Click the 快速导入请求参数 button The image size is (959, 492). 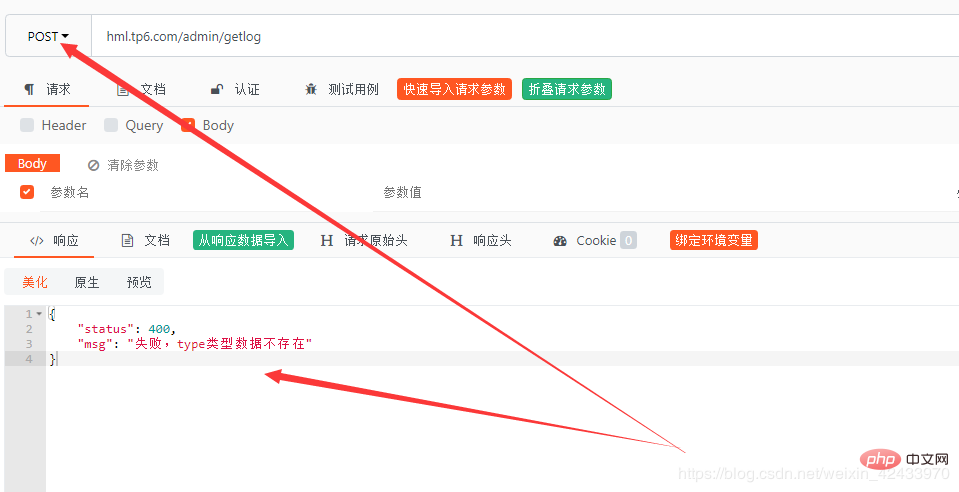(x=454, y=89)
